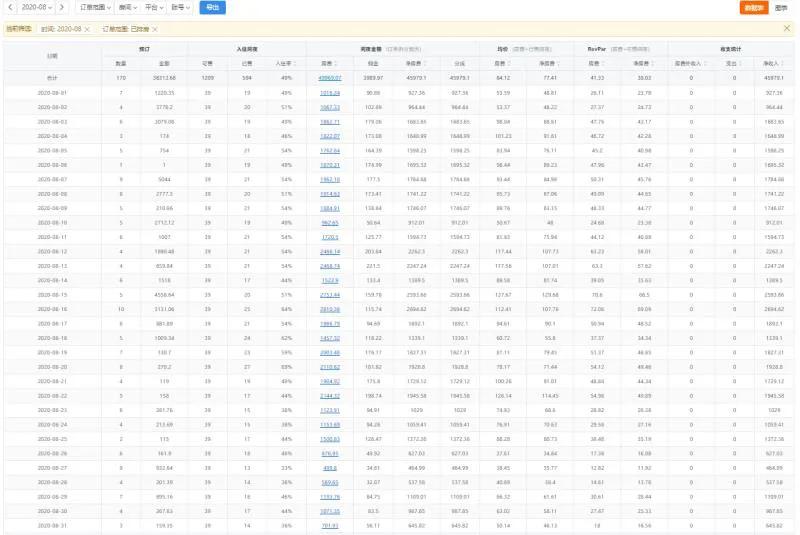Select the 2020-08-07 date cell
800x535 pixels.
click(x=52, y=180)
